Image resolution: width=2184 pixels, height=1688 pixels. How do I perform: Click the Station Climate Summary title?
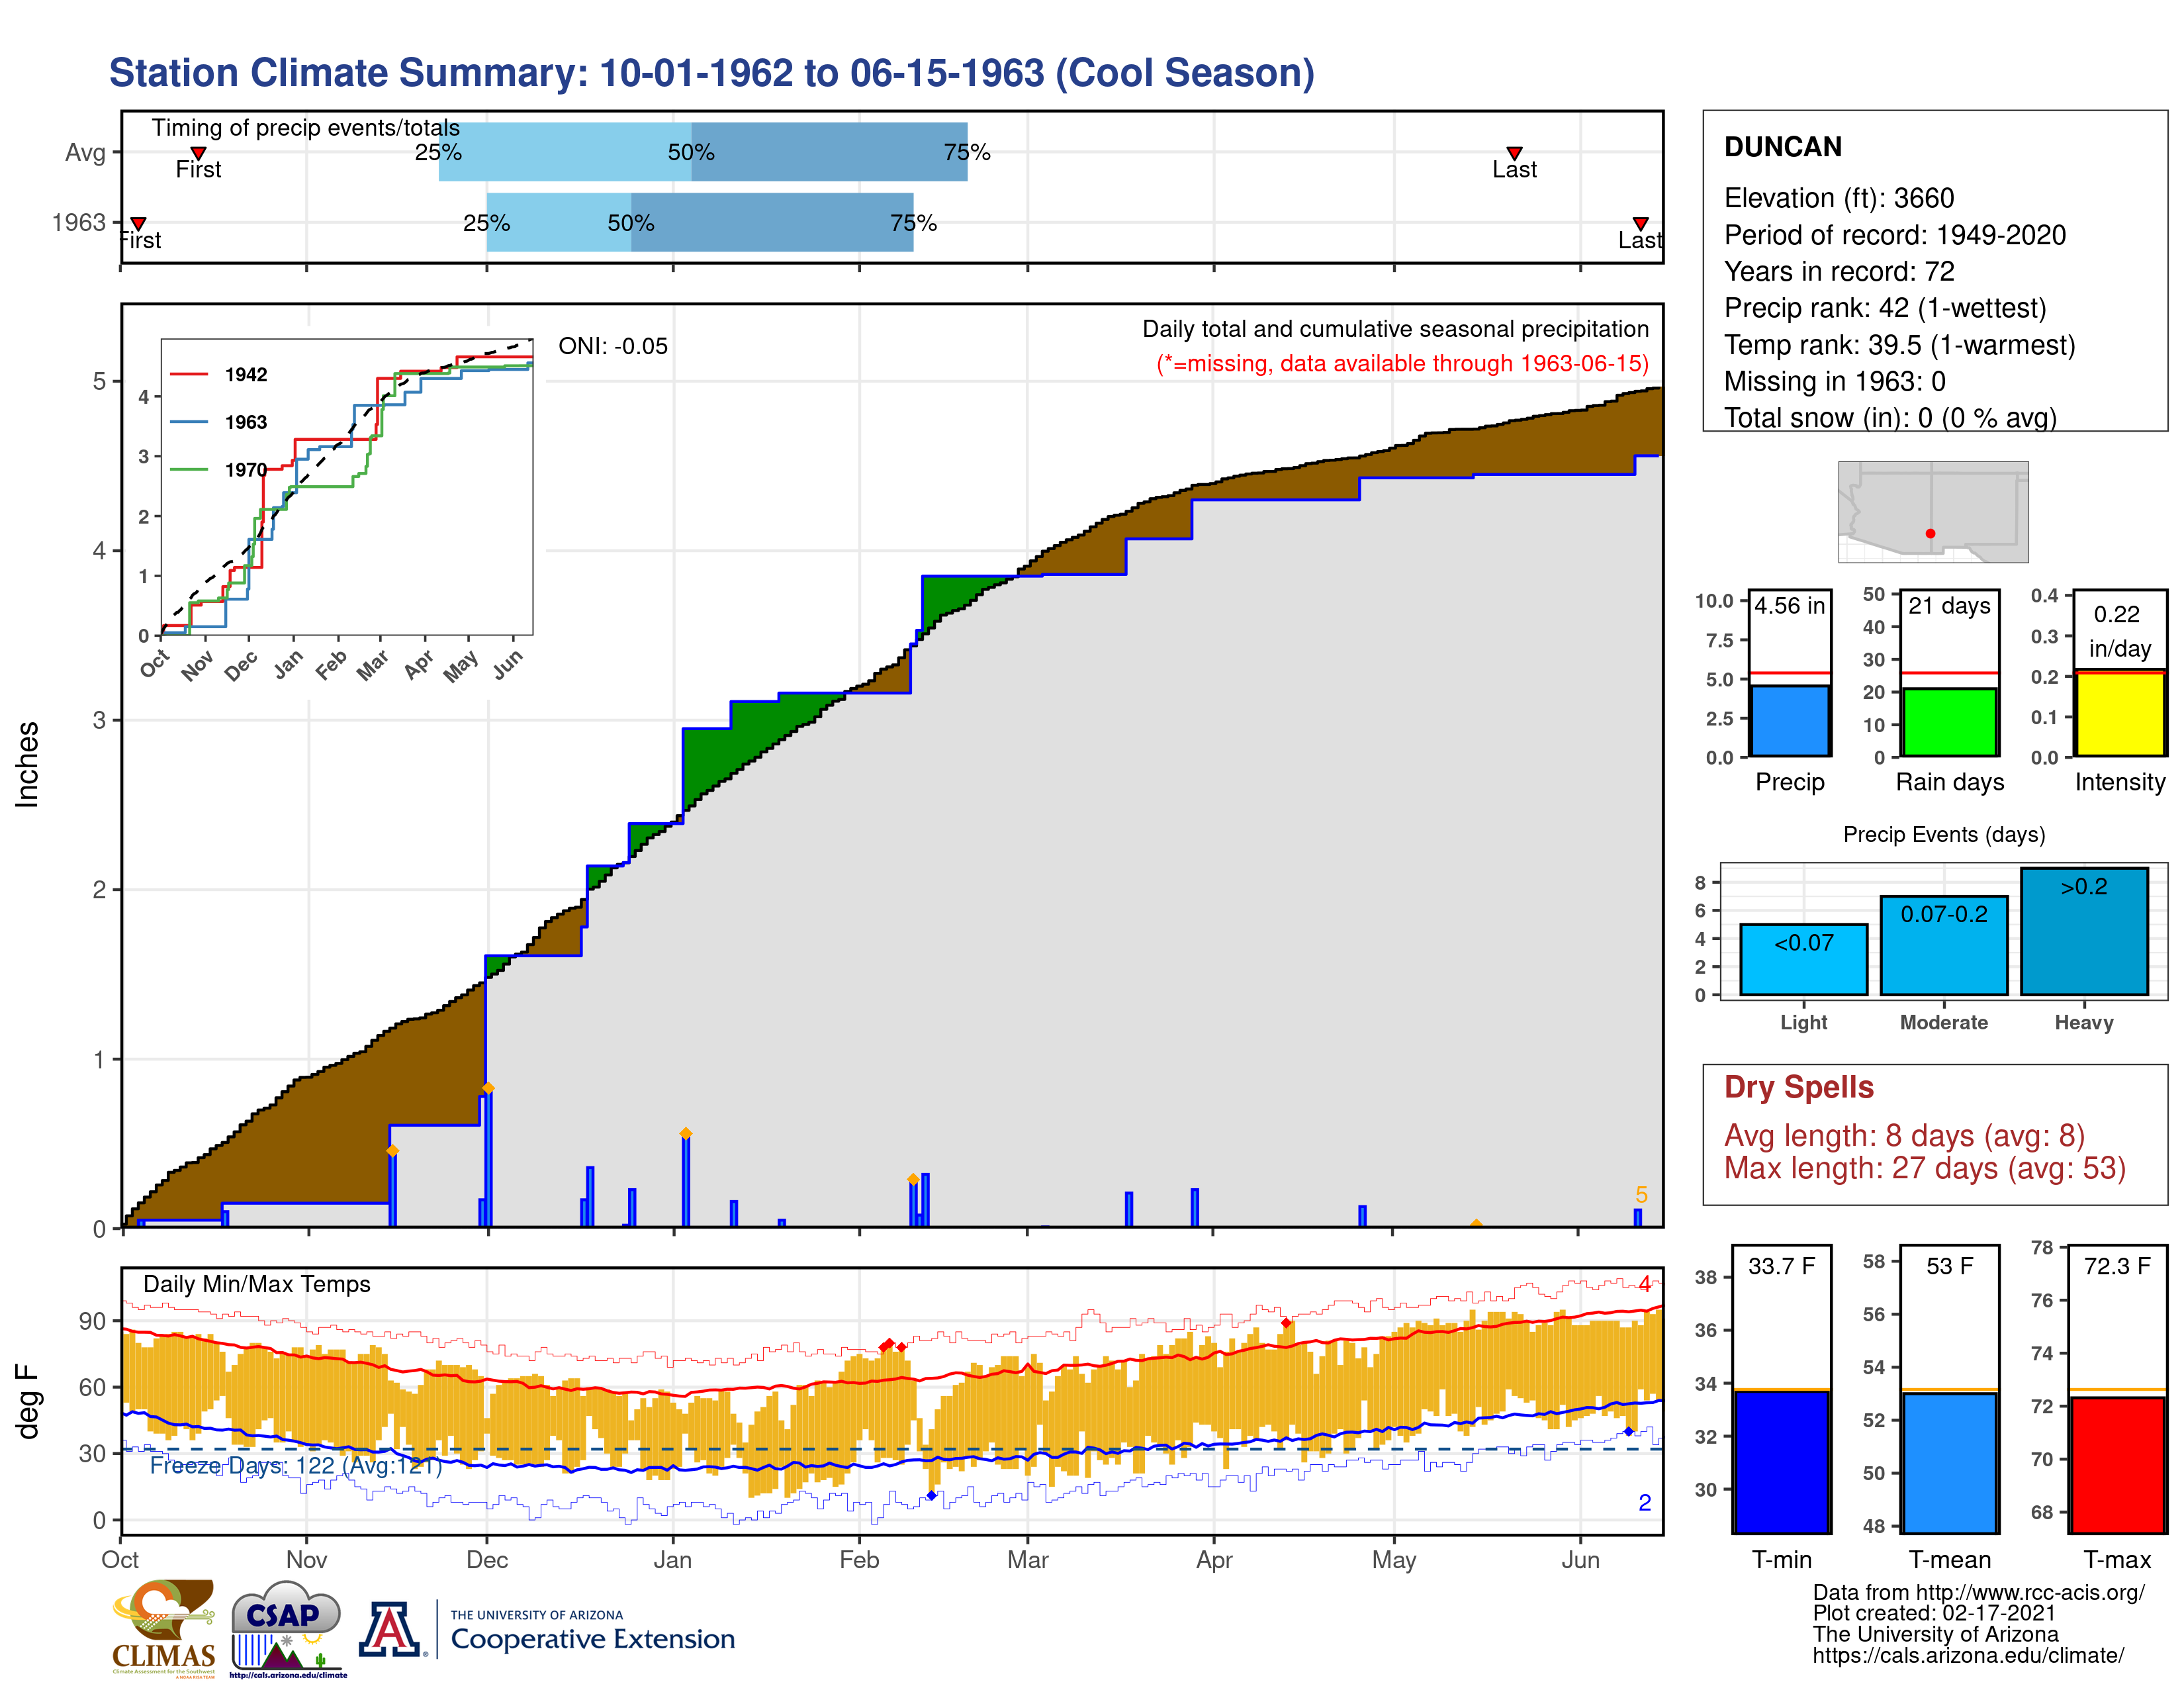(711, 73)
